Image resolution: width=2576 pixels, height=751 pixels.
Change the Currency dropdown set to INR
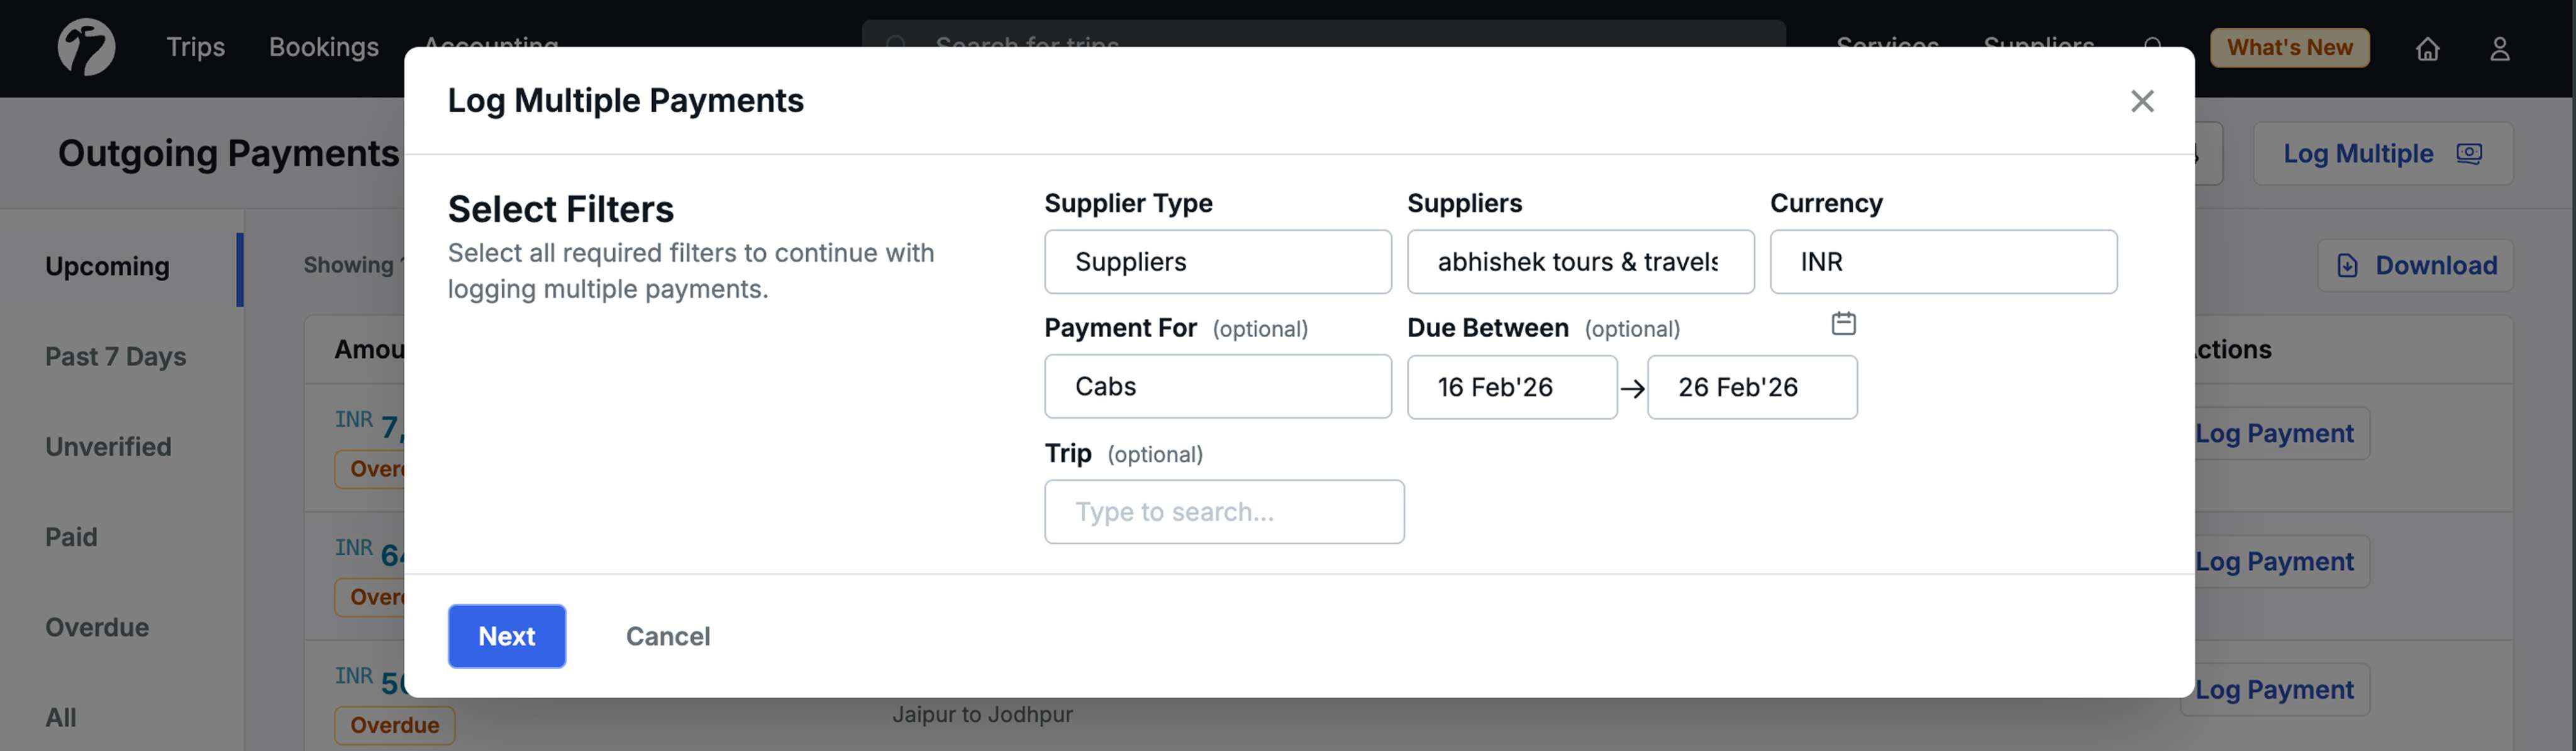pyautogui.click(x=1942, y=262)
